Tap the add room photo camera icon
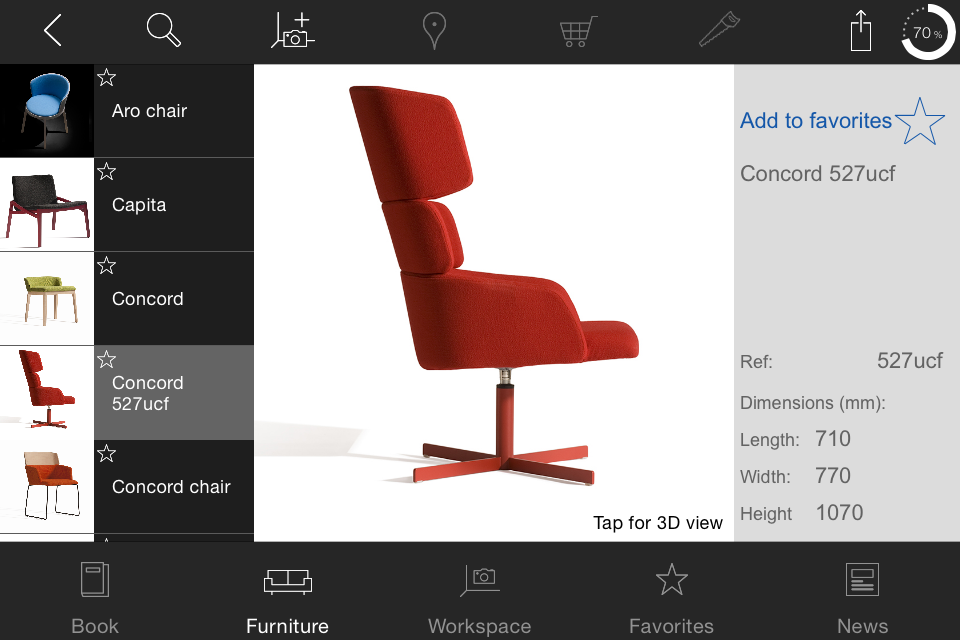960x640 pixels. (x=293, y=31)
